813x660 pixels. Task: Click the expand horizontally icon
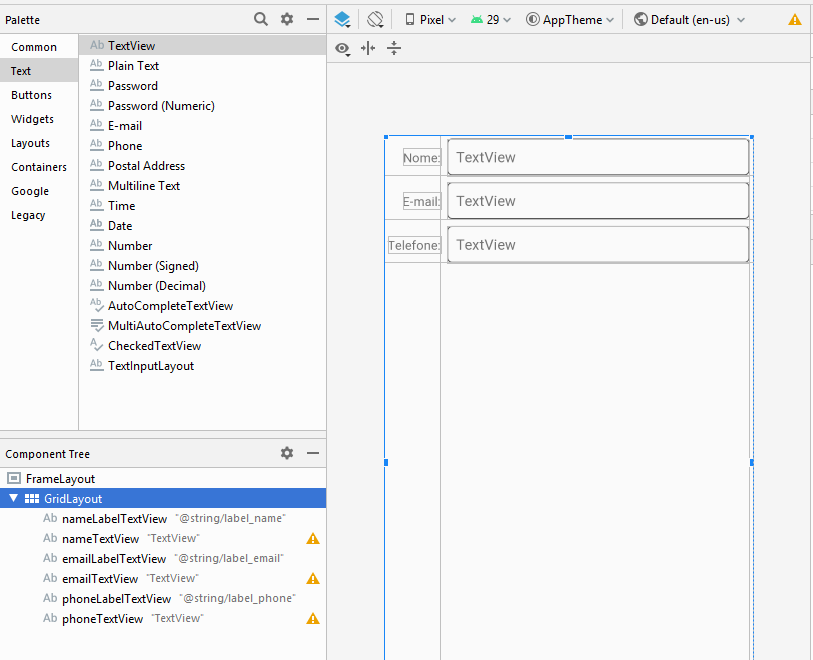coord(368,48)
